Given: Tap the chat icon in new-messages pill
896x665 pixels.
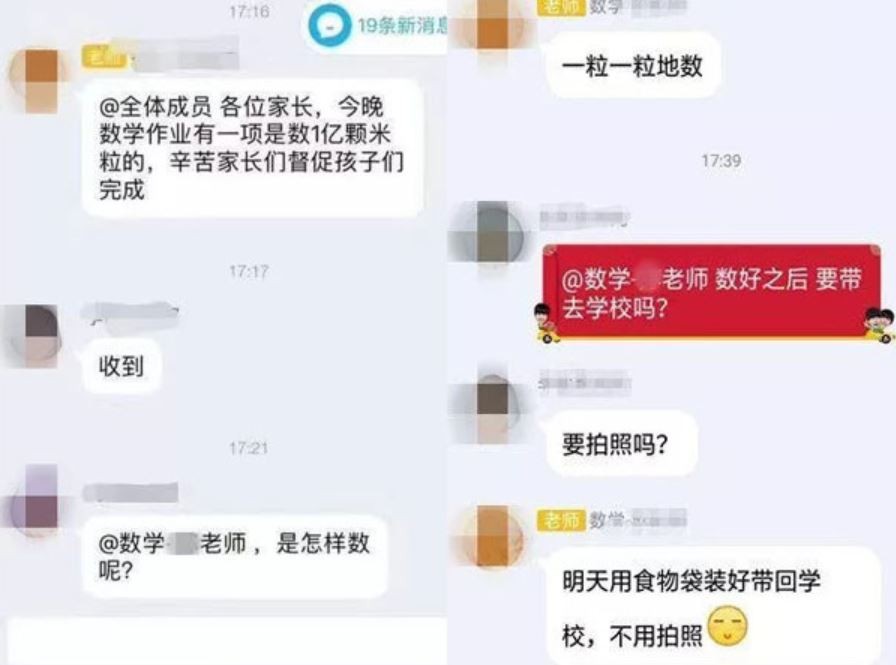Looking at the screenshot, I should (329, 26).
